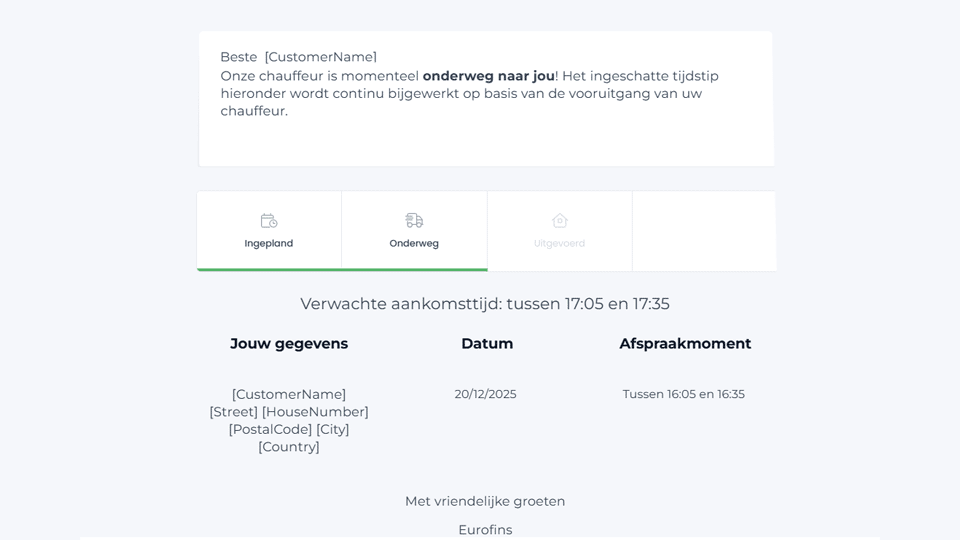Click the [Country] placeholder text
The width and height of the screenshot is (960, 540).
coord(289,447)
